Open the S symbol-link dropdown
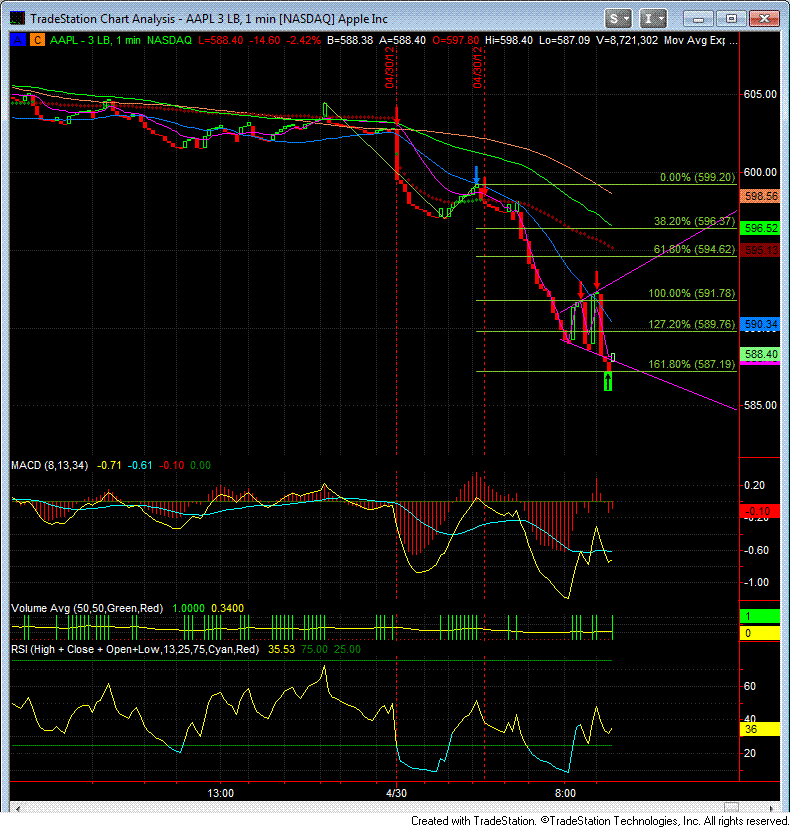 pos(618,19)
